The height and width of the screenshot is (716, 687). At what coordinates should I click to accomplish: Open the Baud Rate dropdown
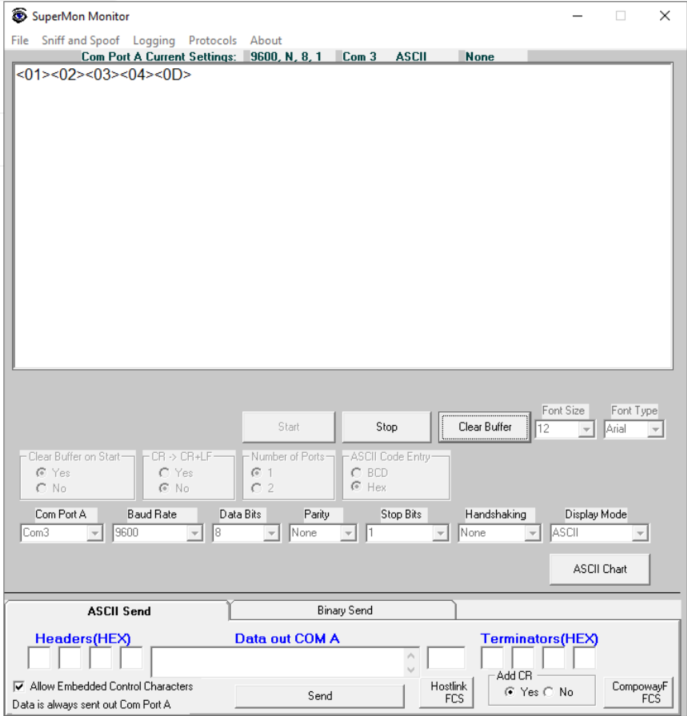195,533
